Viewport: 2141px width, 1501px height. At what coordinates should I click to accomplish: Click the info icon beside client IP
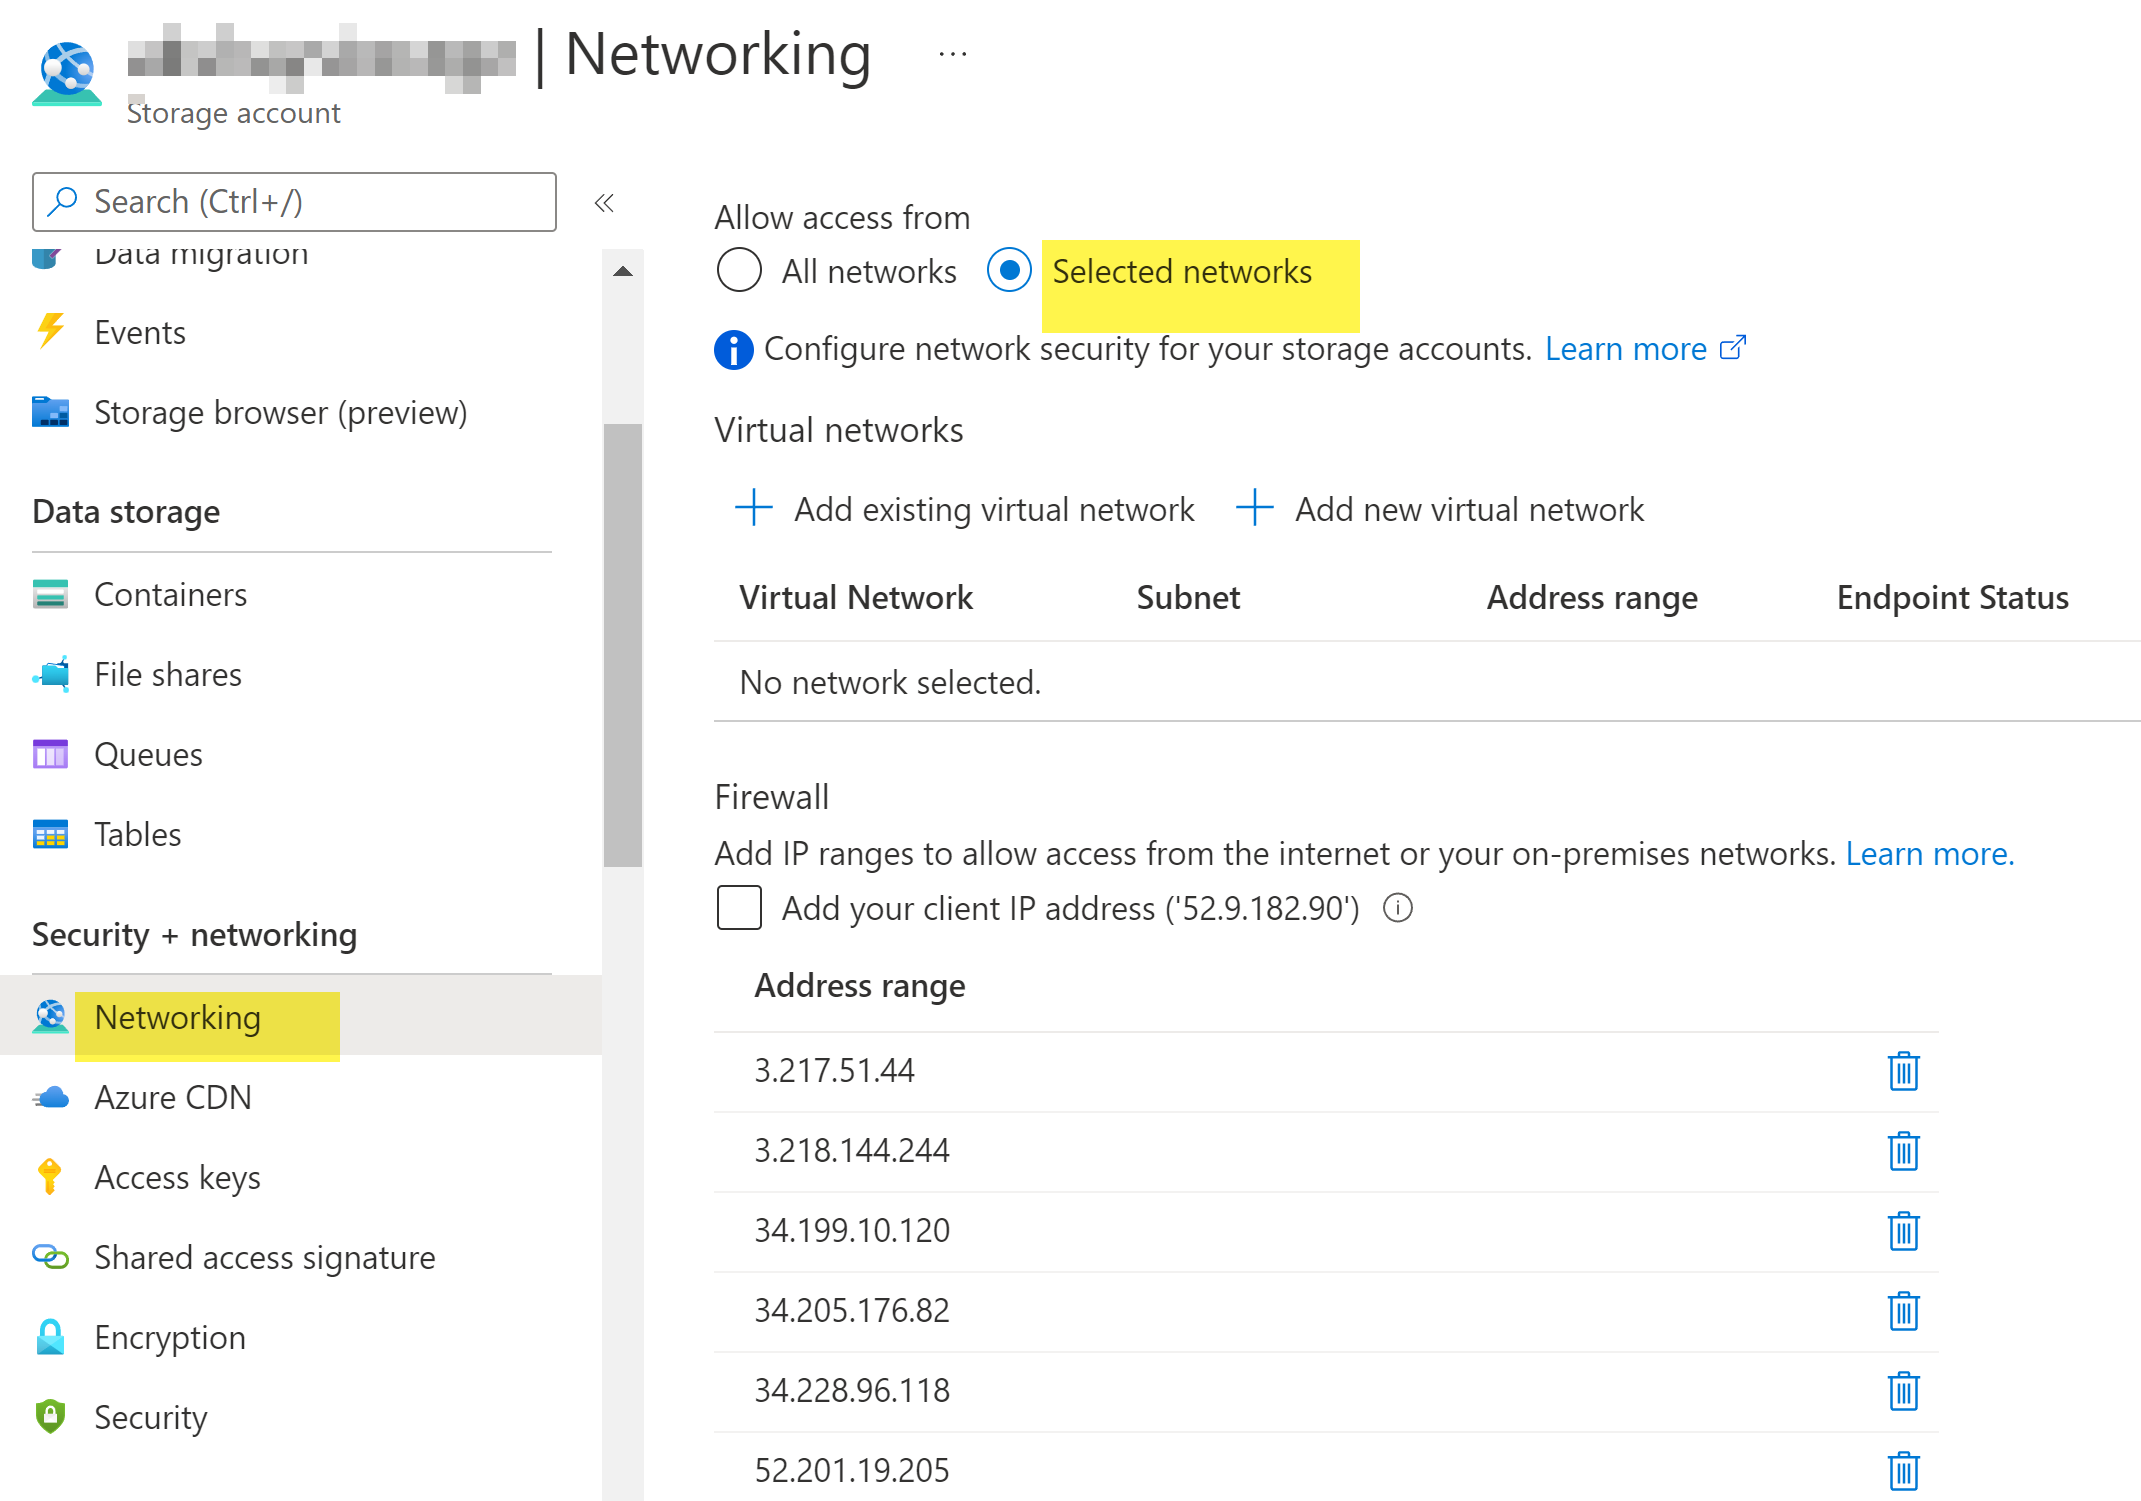pyautogui.click(x=1397, y=908)
